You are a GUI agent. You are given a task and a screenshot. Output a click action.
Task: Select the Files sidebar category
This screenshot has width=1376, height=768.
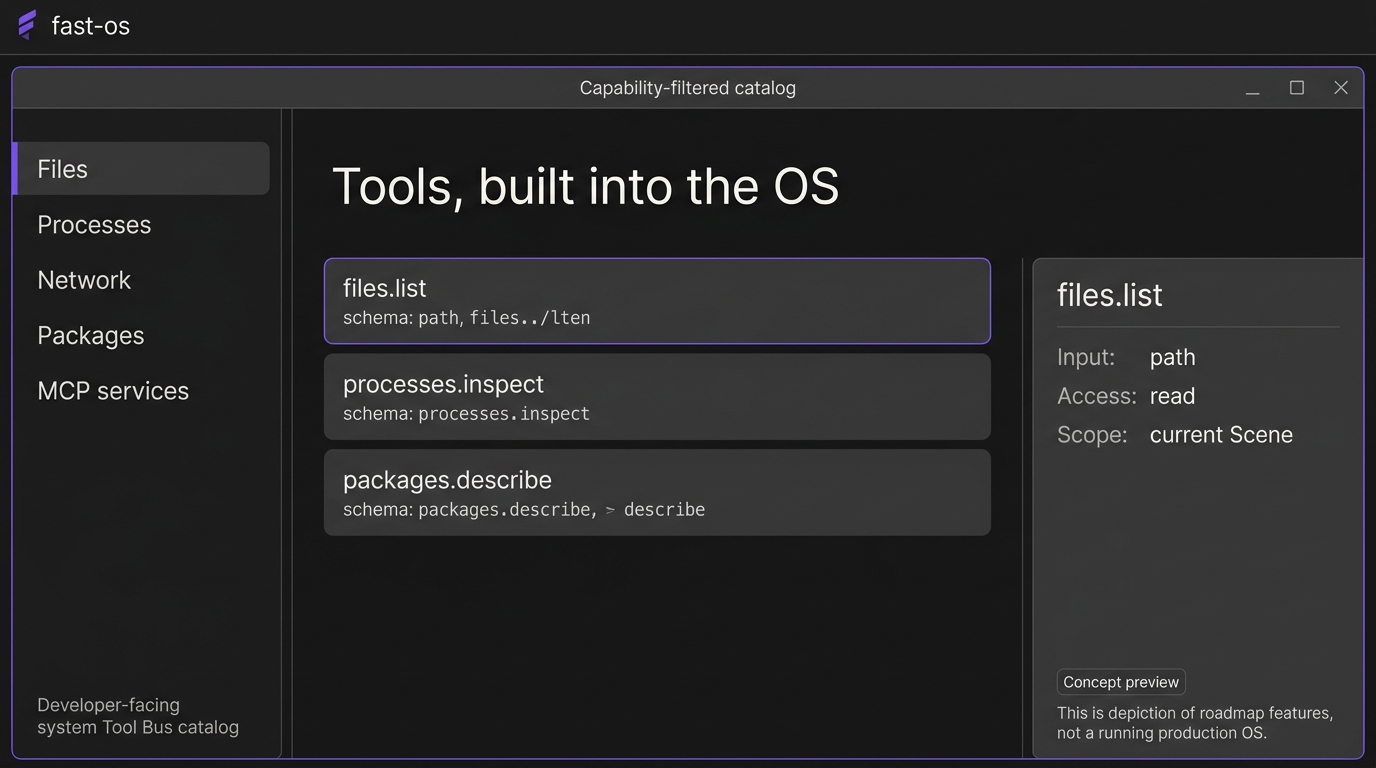click(x=141, y=168)
